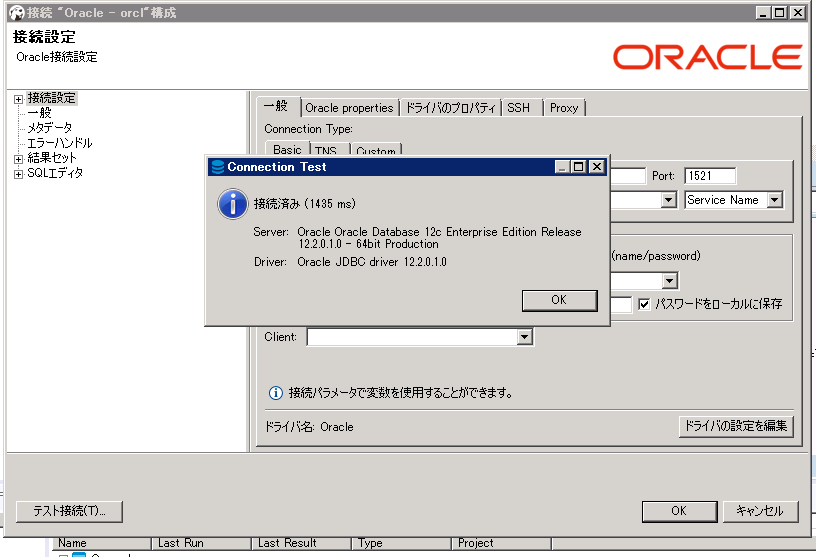The image size is (816, 557).
Task: Click the info icon beside the variables hint
Action: pyautogui.click(x=275, y=393)
